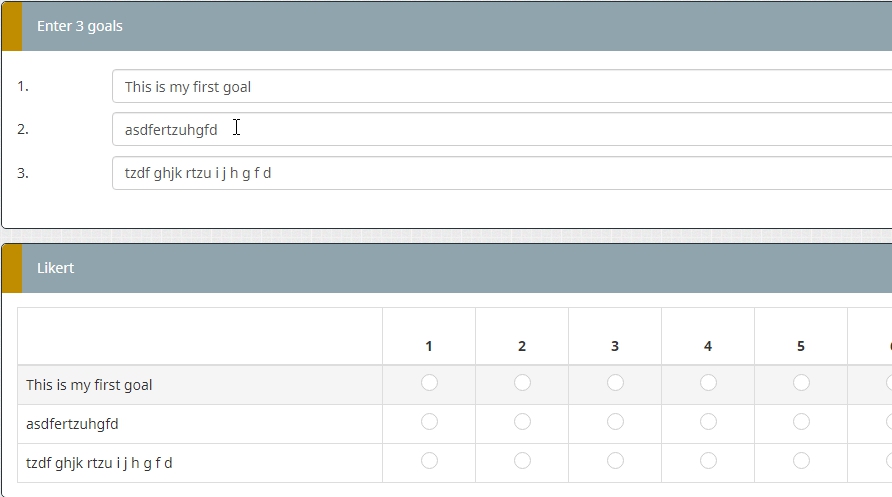Viewport: 892px width, 497px height.
Task: Choose rating 1 for the asdfertzuhgfd row
Action: click(x=429, y=422)
